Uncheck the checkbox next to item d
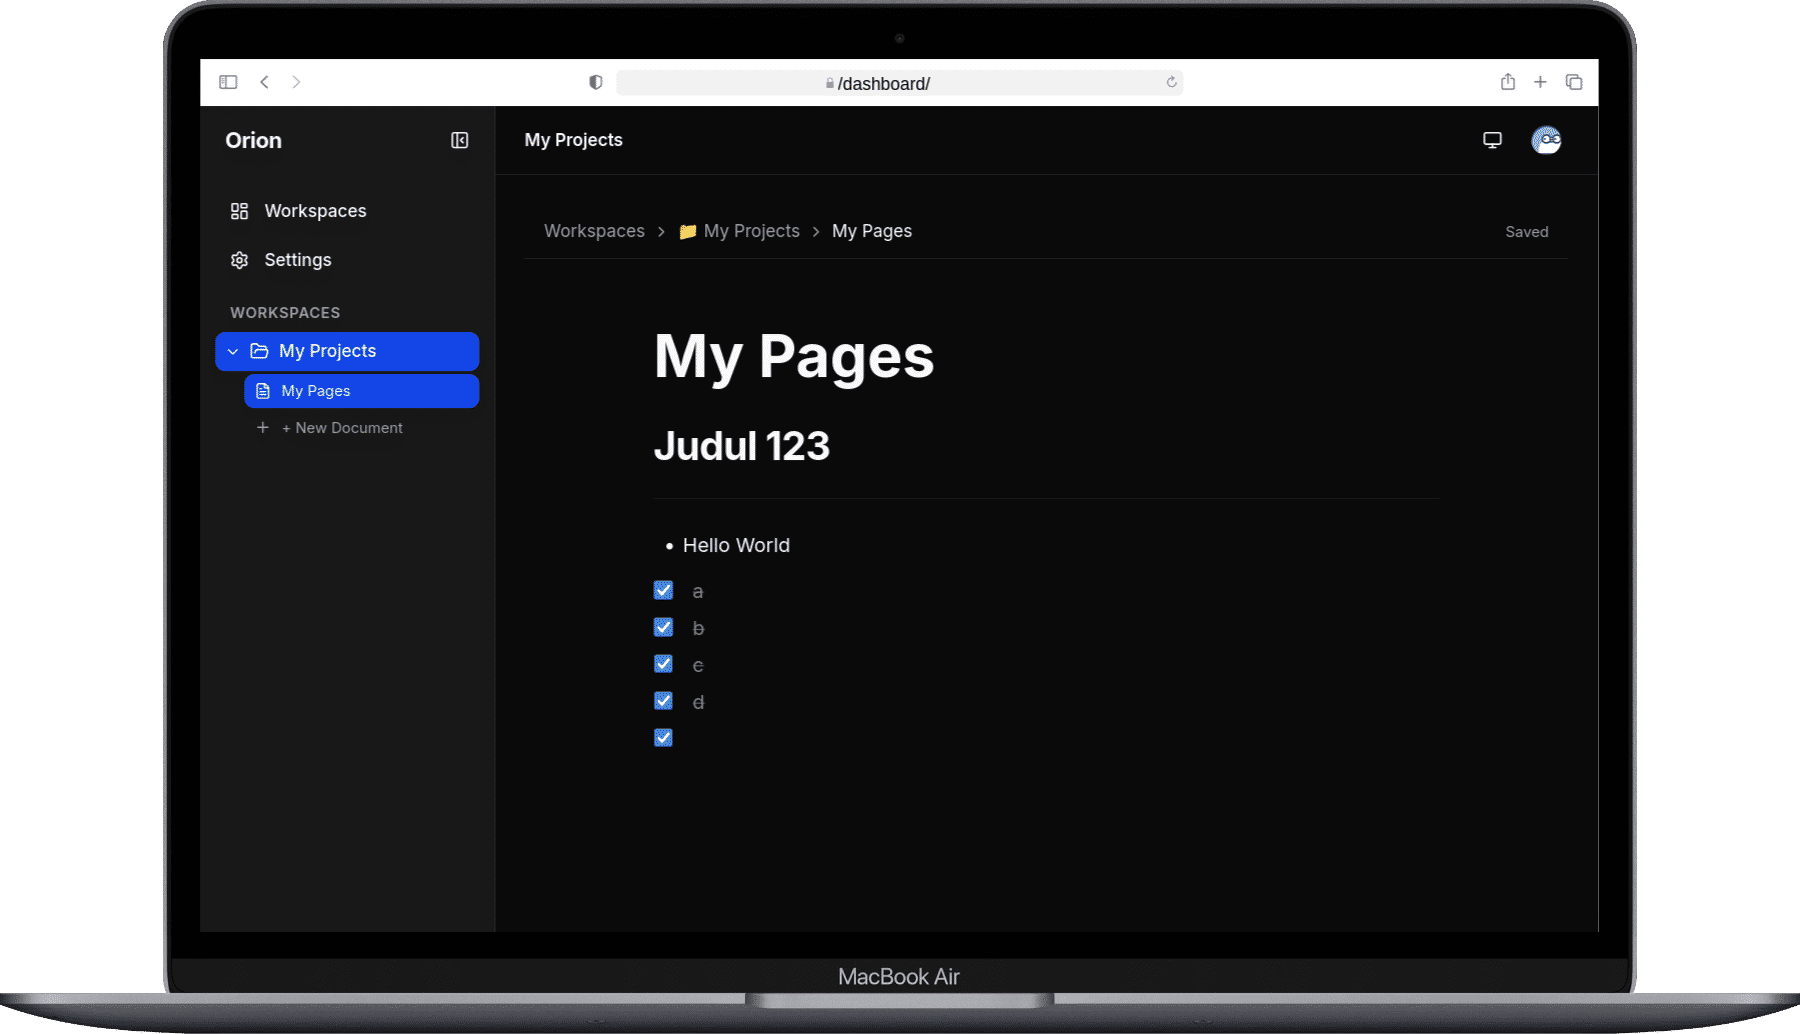 (663, 701)
